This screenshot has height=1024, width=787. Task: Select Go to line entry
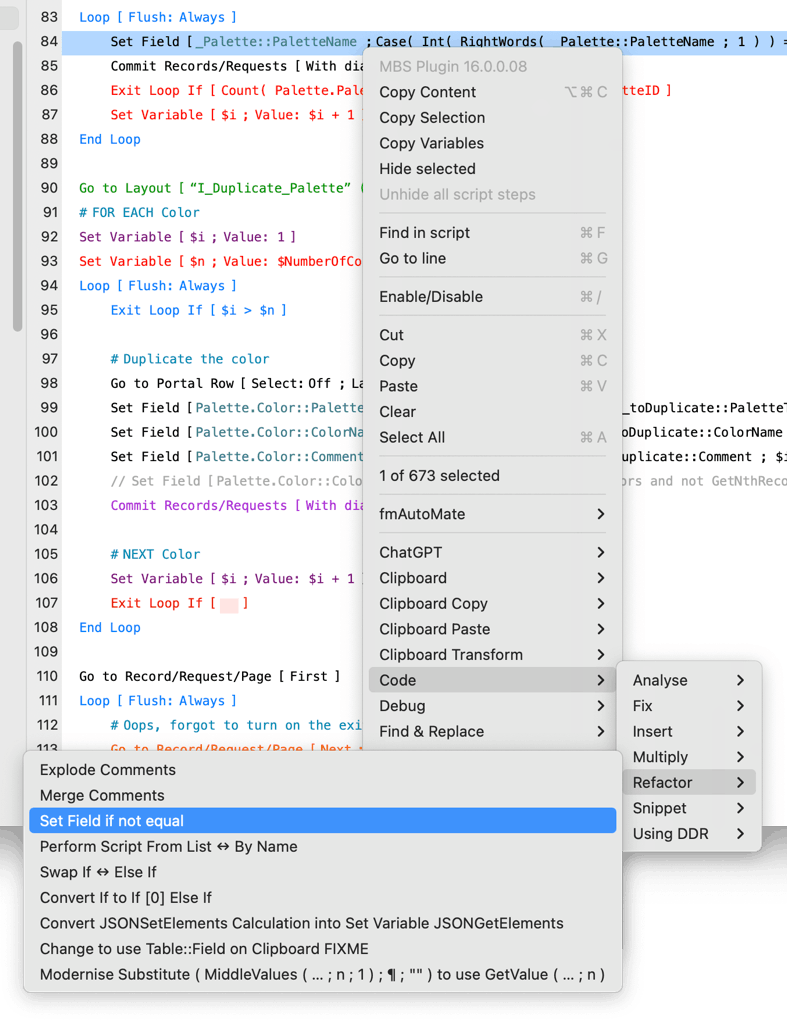(492, 258)
